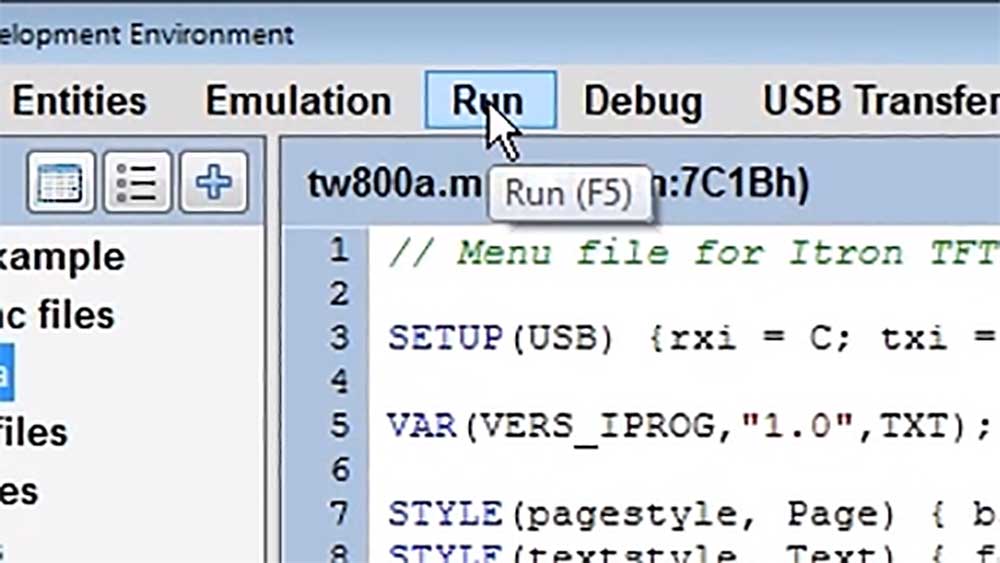Open the Emulation menu
The image size is (1000, 563).
click(x=298, y=101)
